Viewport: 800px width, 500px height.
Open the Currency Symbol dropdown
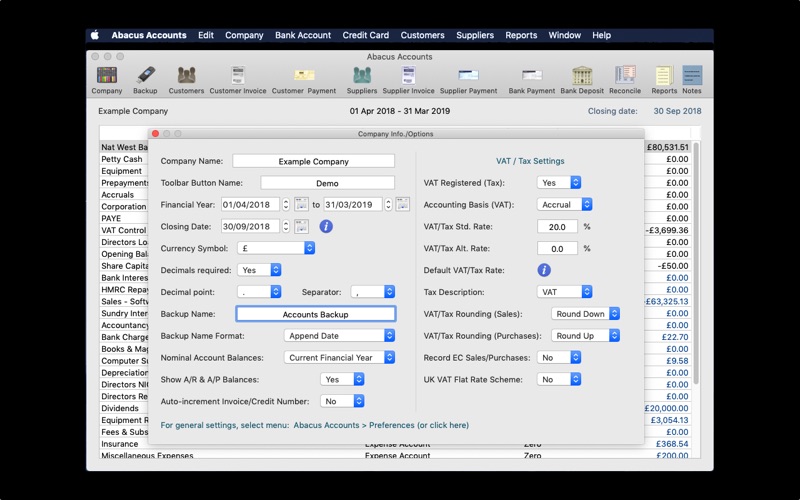276,248
